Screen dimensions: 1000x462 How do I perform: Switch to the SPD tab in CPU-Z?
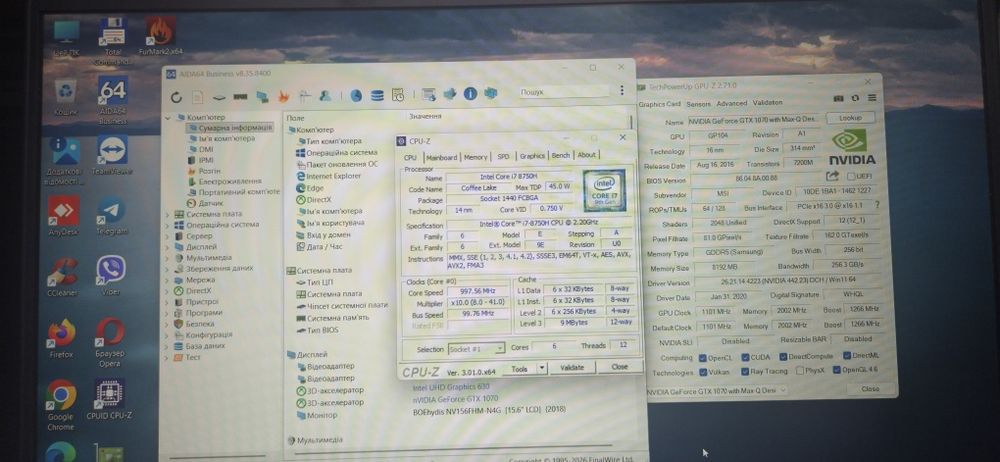pos(503,156)
